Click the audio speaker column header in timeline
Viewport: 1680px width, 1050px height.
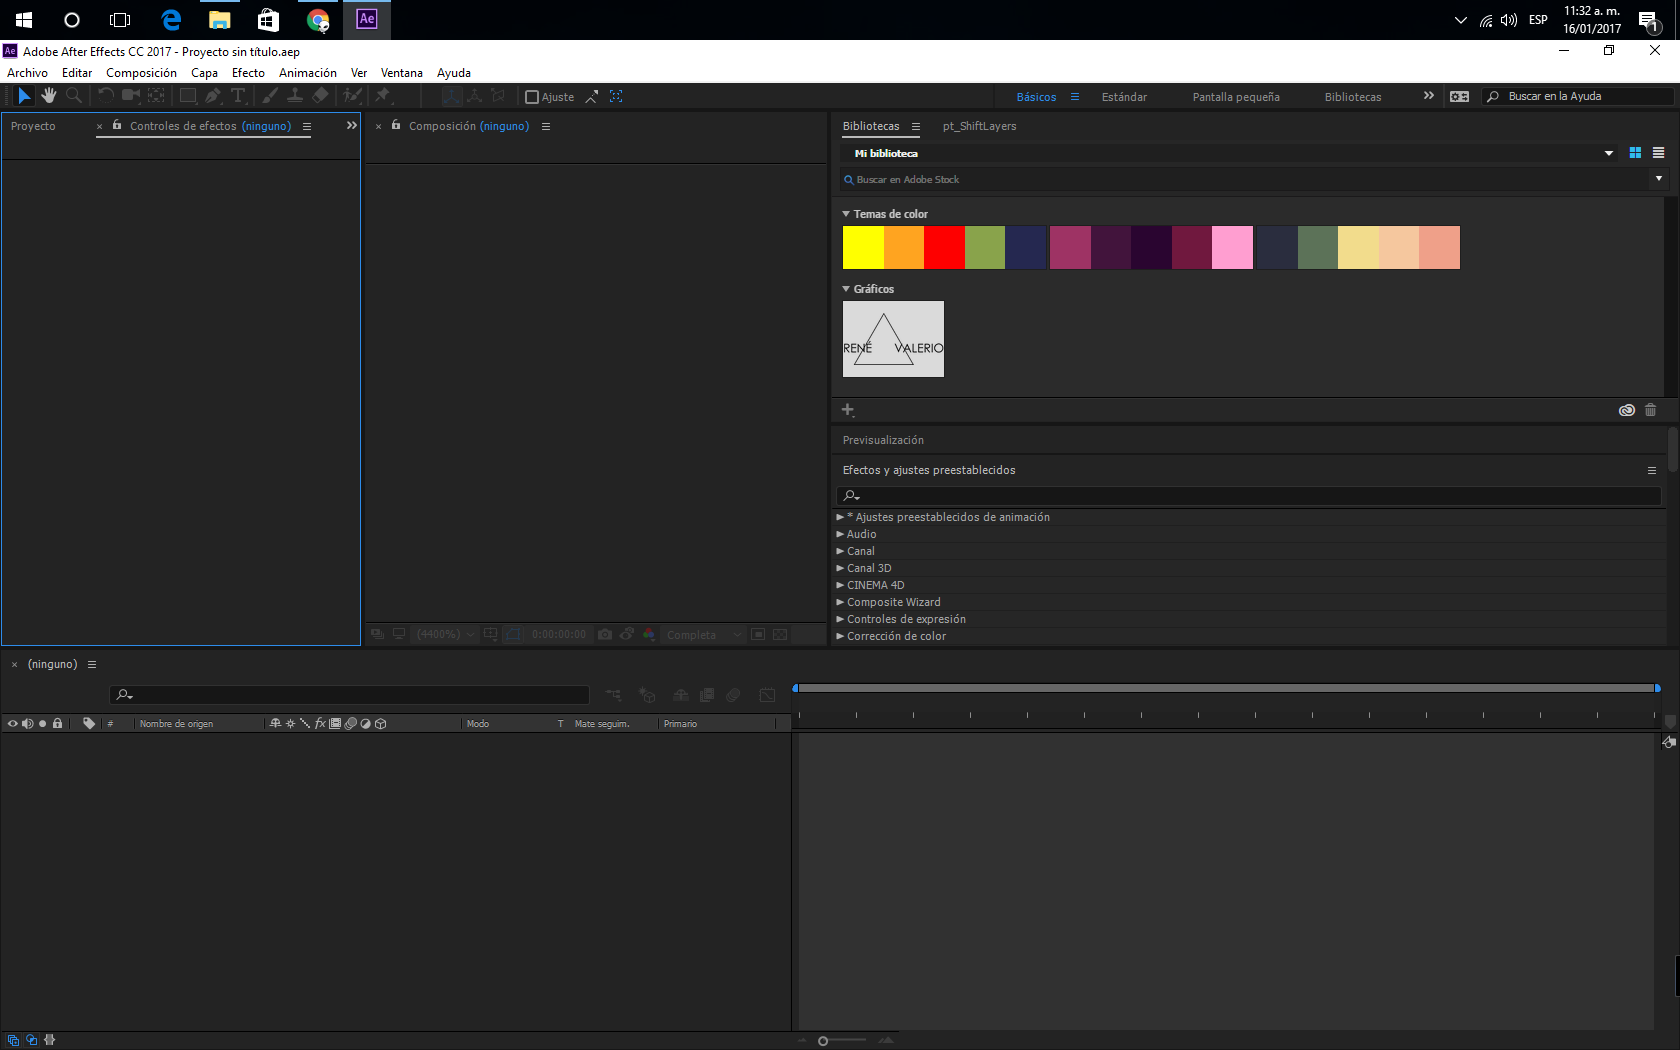[27, 723]
